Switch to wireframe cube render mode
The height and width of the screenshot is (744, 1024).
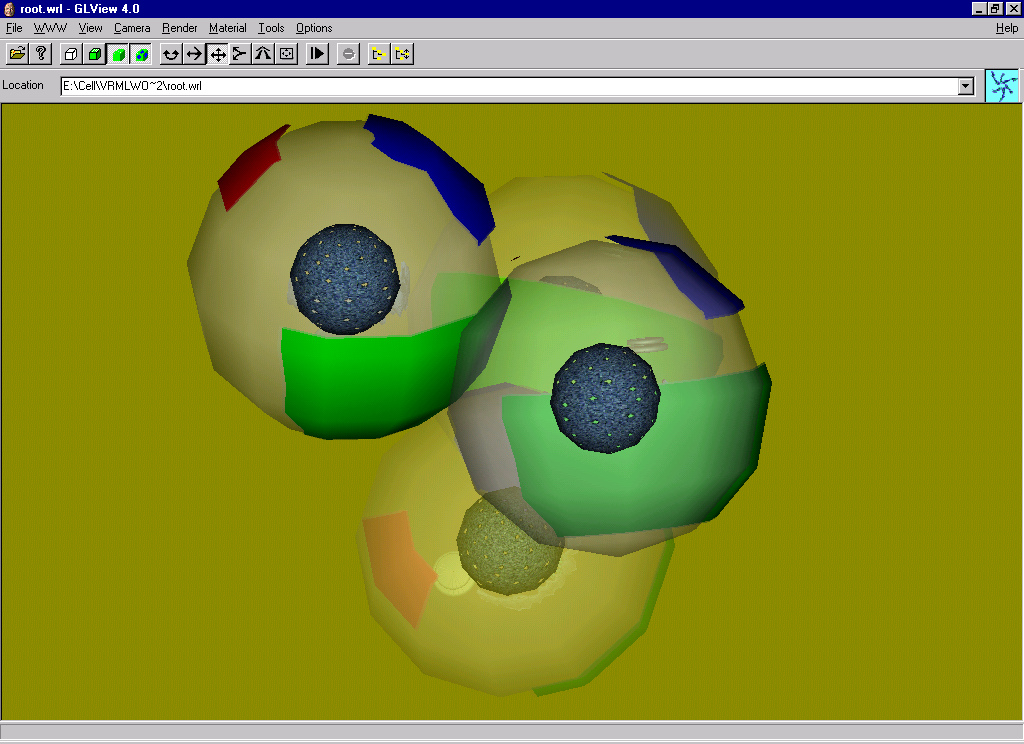click(x=72, y=54)
